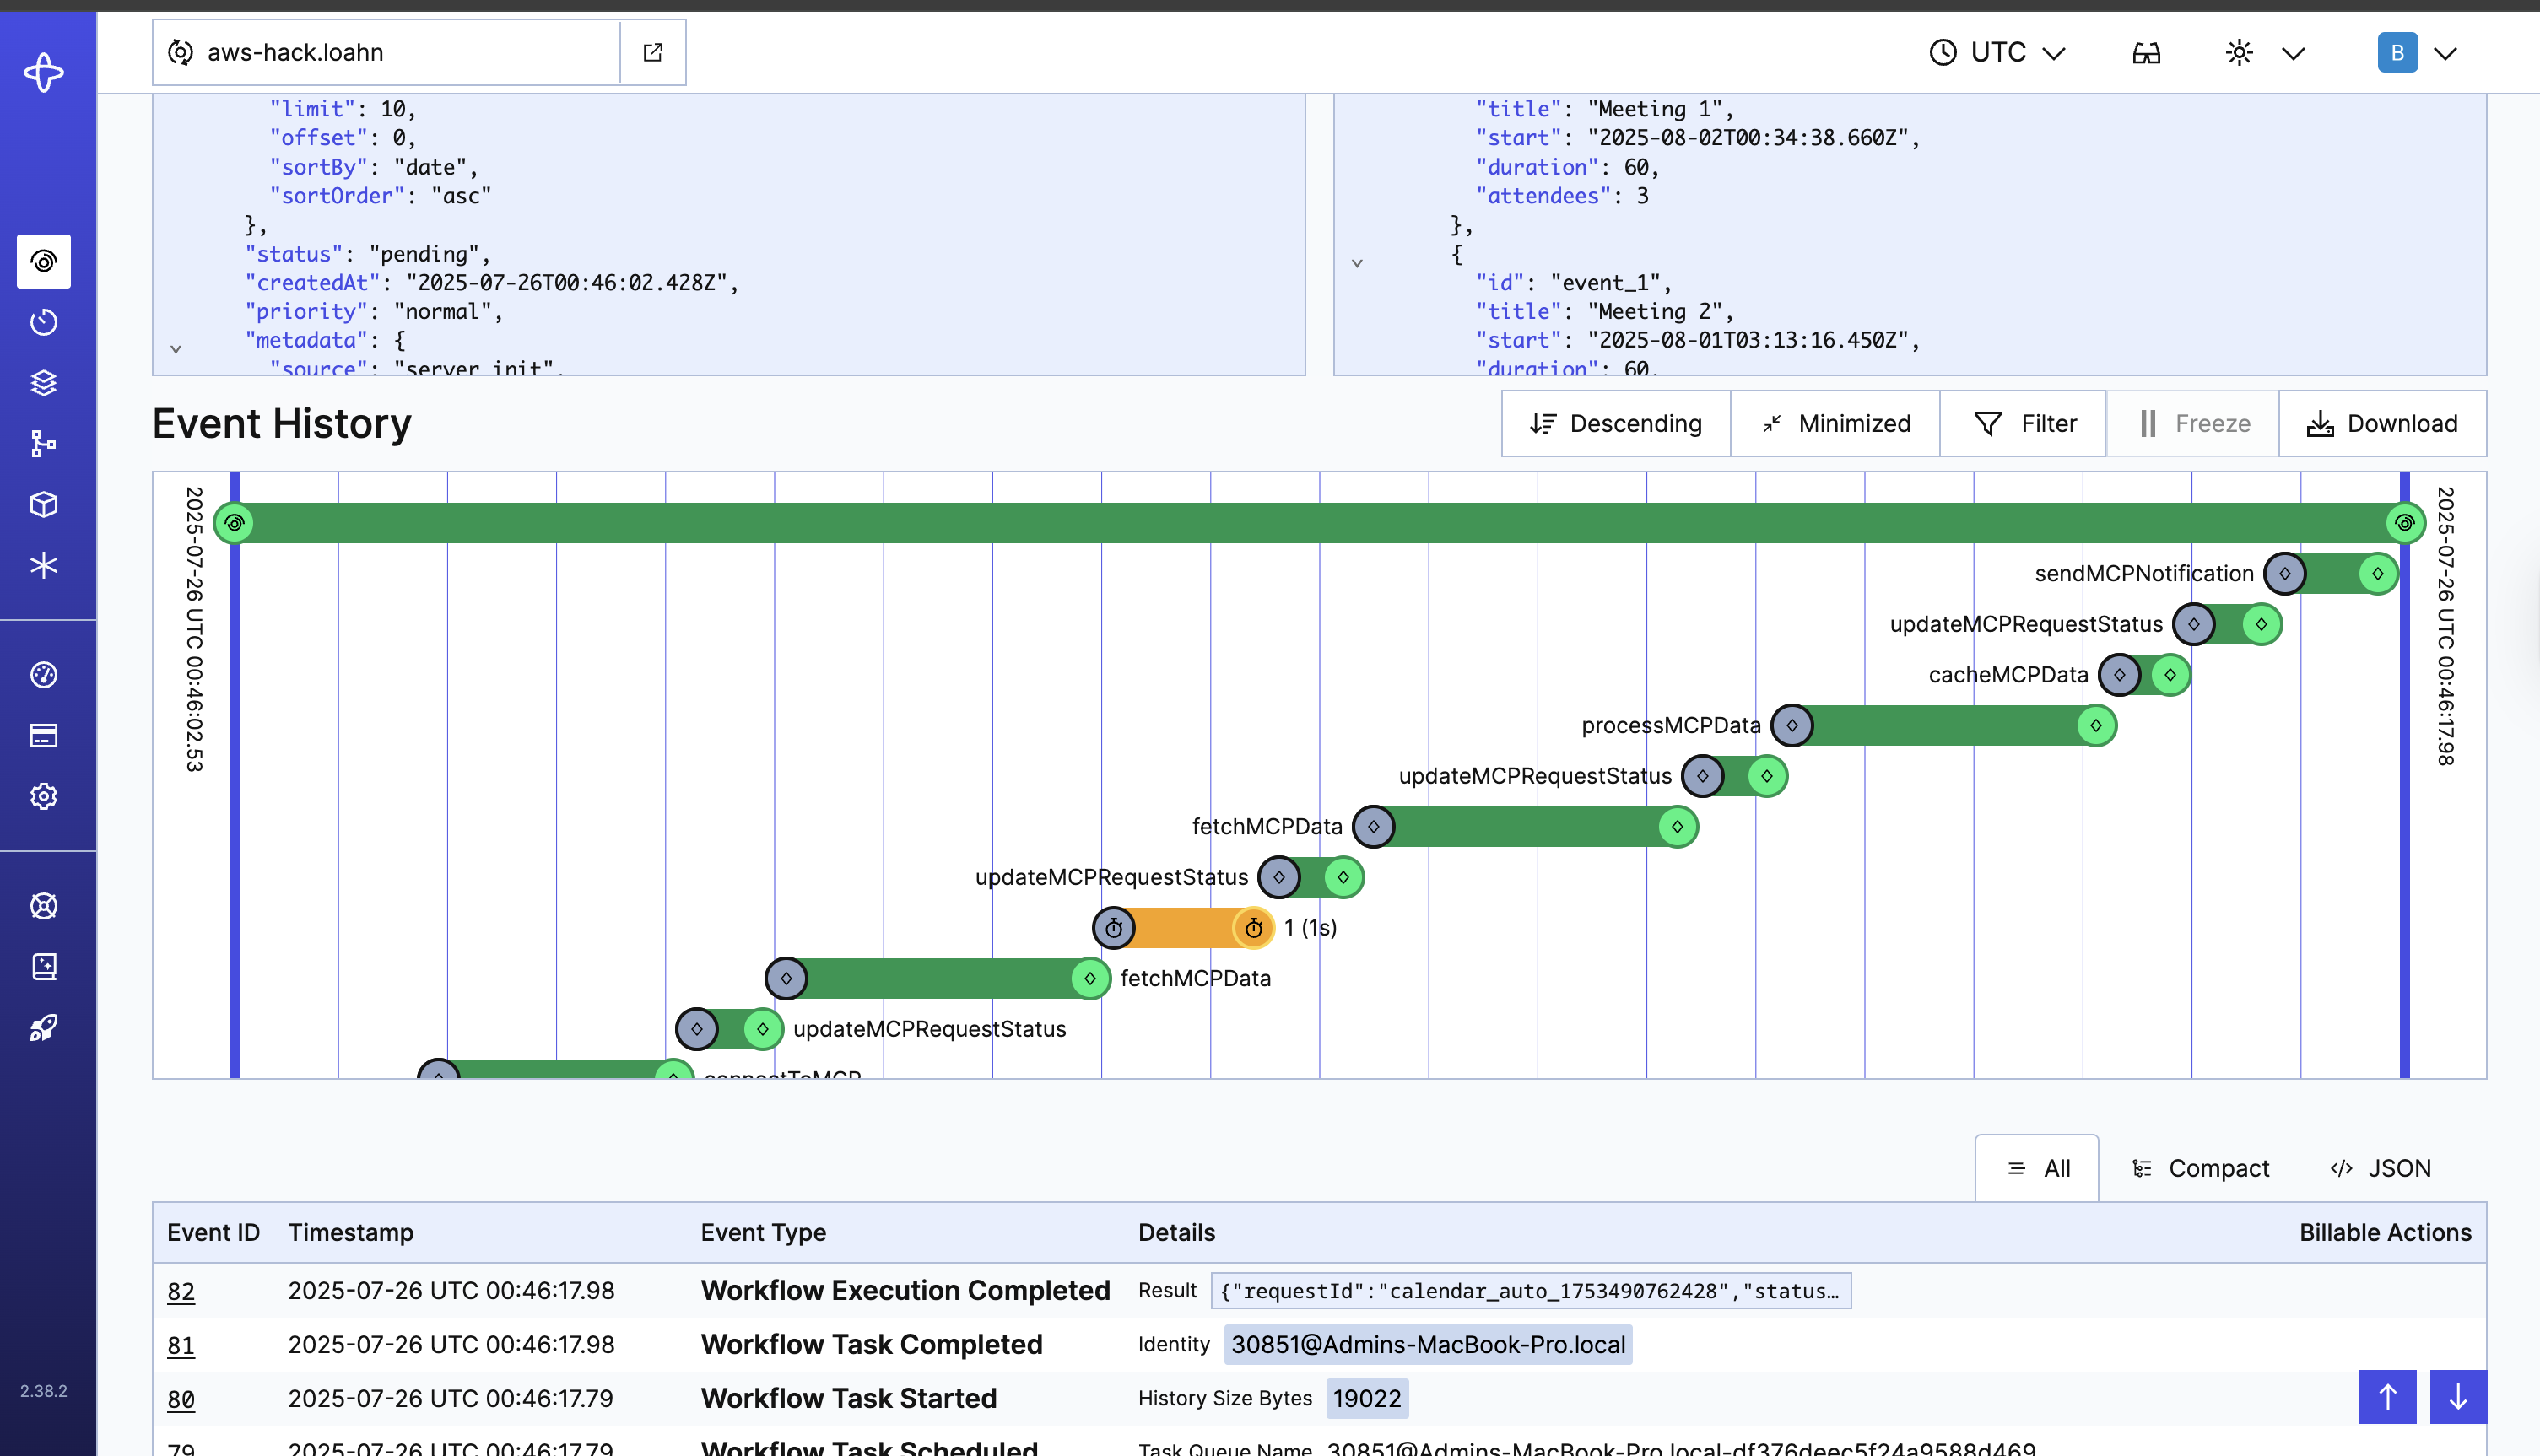Click scroll-to-bottom down arrow button
Screen dimensions: 2540x1456
coord(2457,1397)
